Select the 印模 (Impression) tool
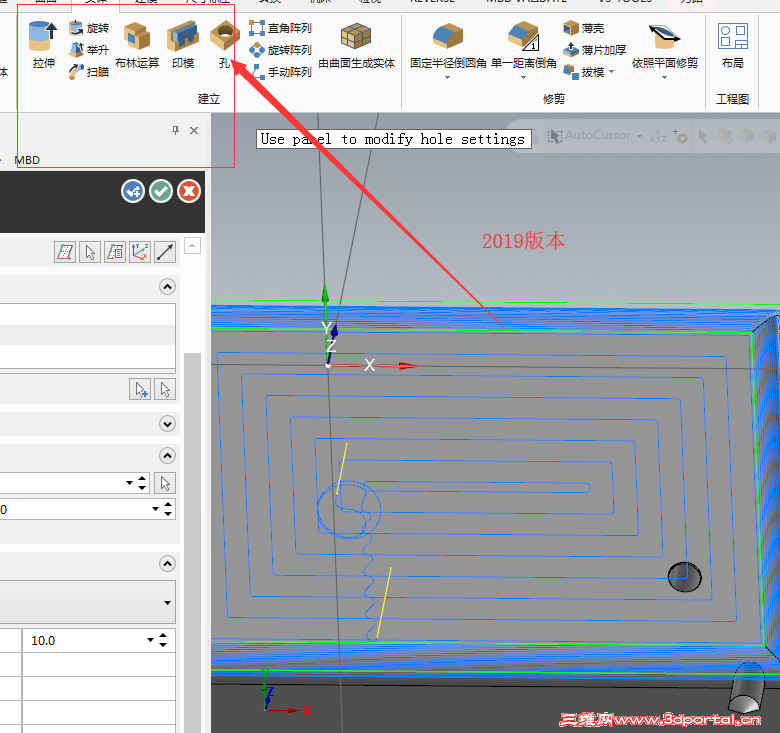This screenshot has width=780, height=733. (x=183, y=44)
